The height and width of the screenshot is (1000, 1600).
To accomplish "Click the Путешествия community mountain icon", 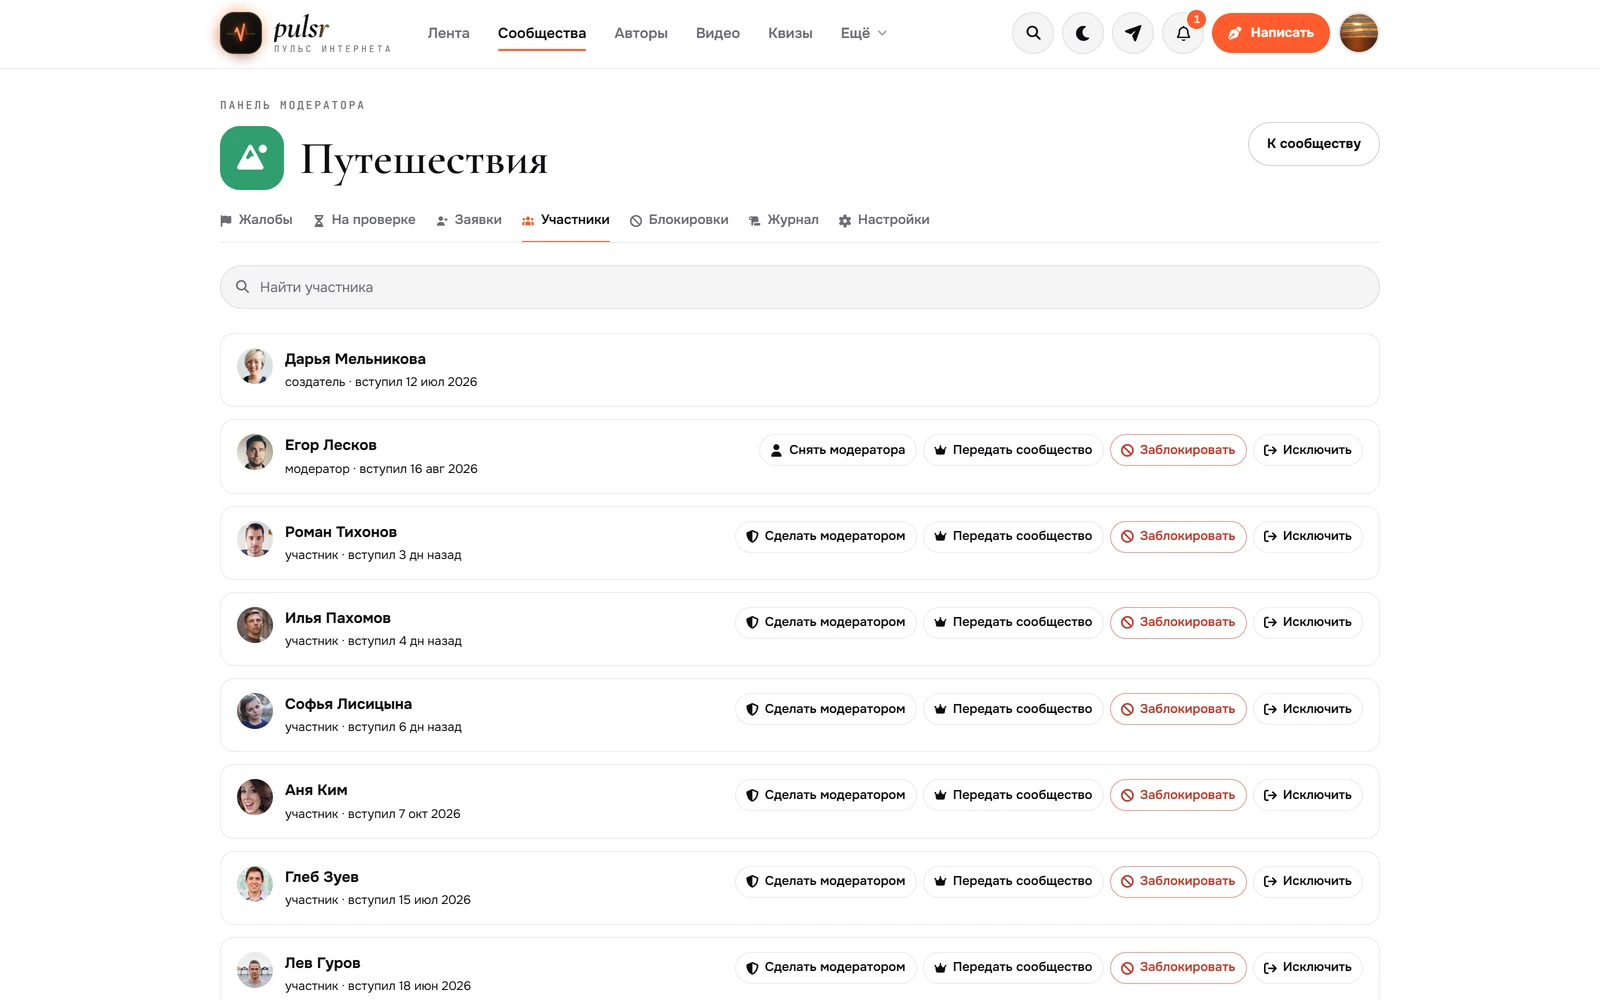I will click(252, 158).
